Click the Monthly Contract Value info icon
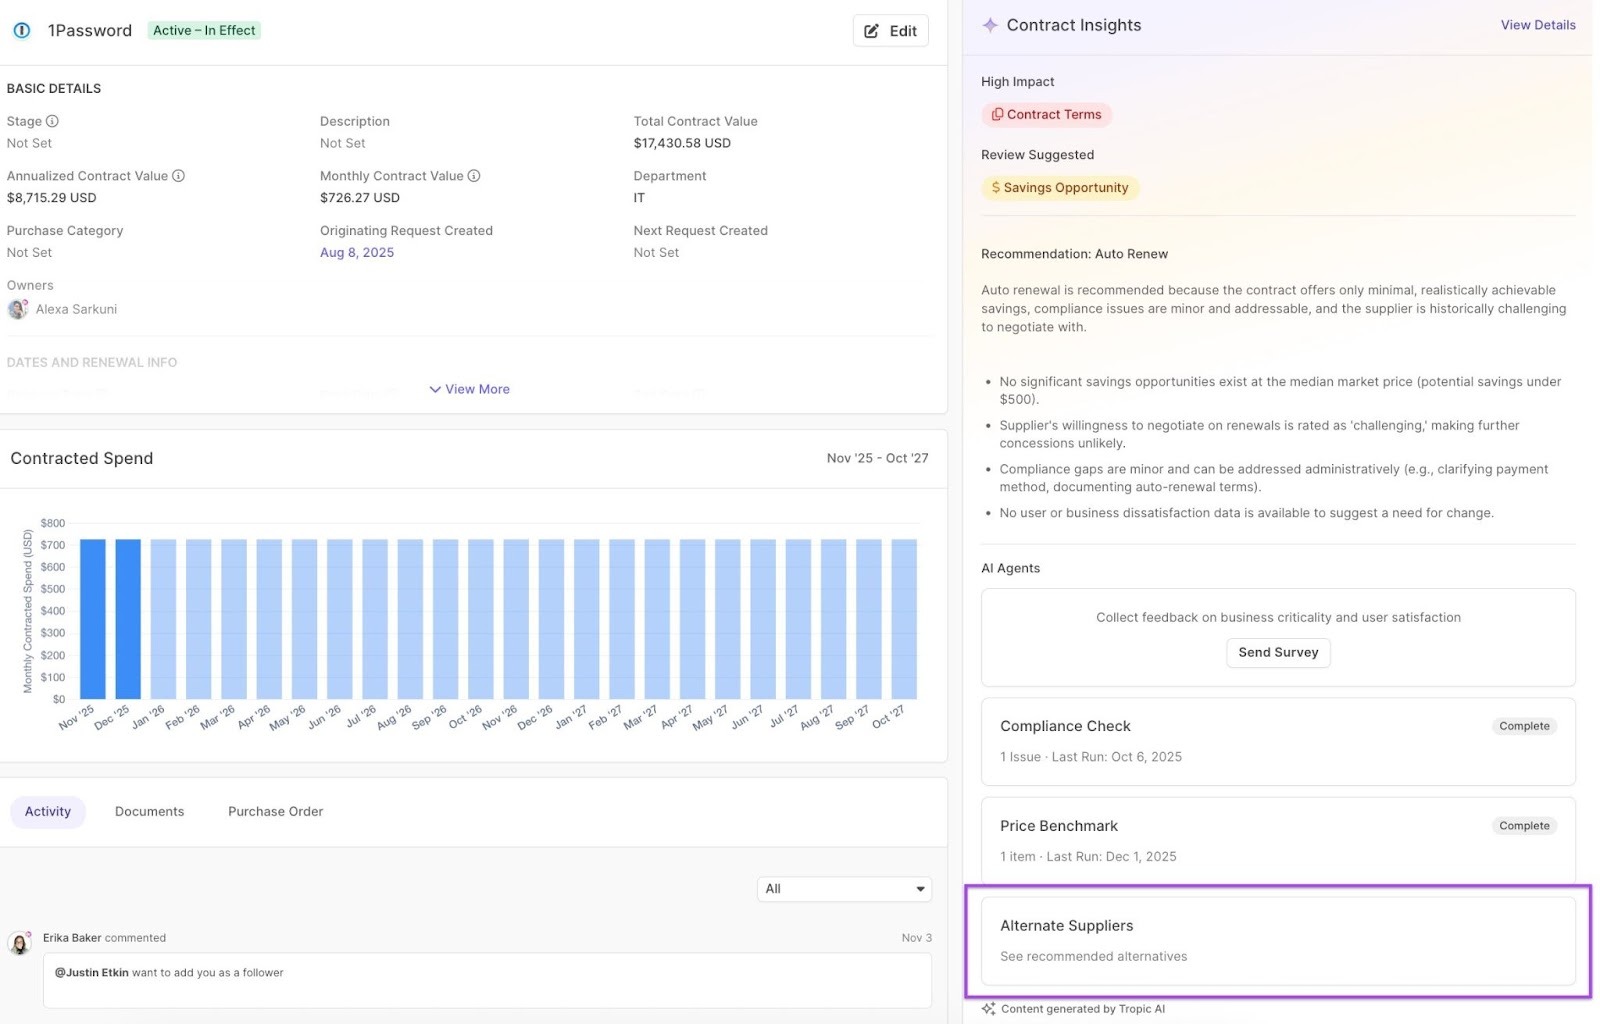 click(x=474, y=176)
